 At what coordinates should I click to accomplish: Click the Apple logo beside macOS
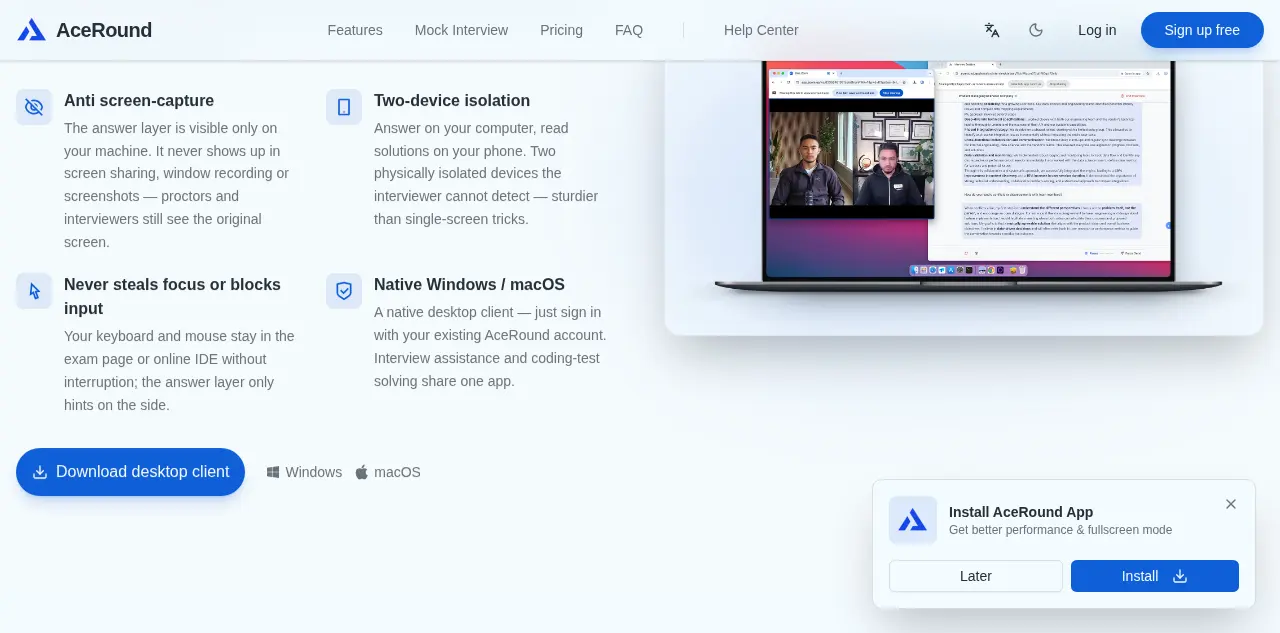pos(362,472)
